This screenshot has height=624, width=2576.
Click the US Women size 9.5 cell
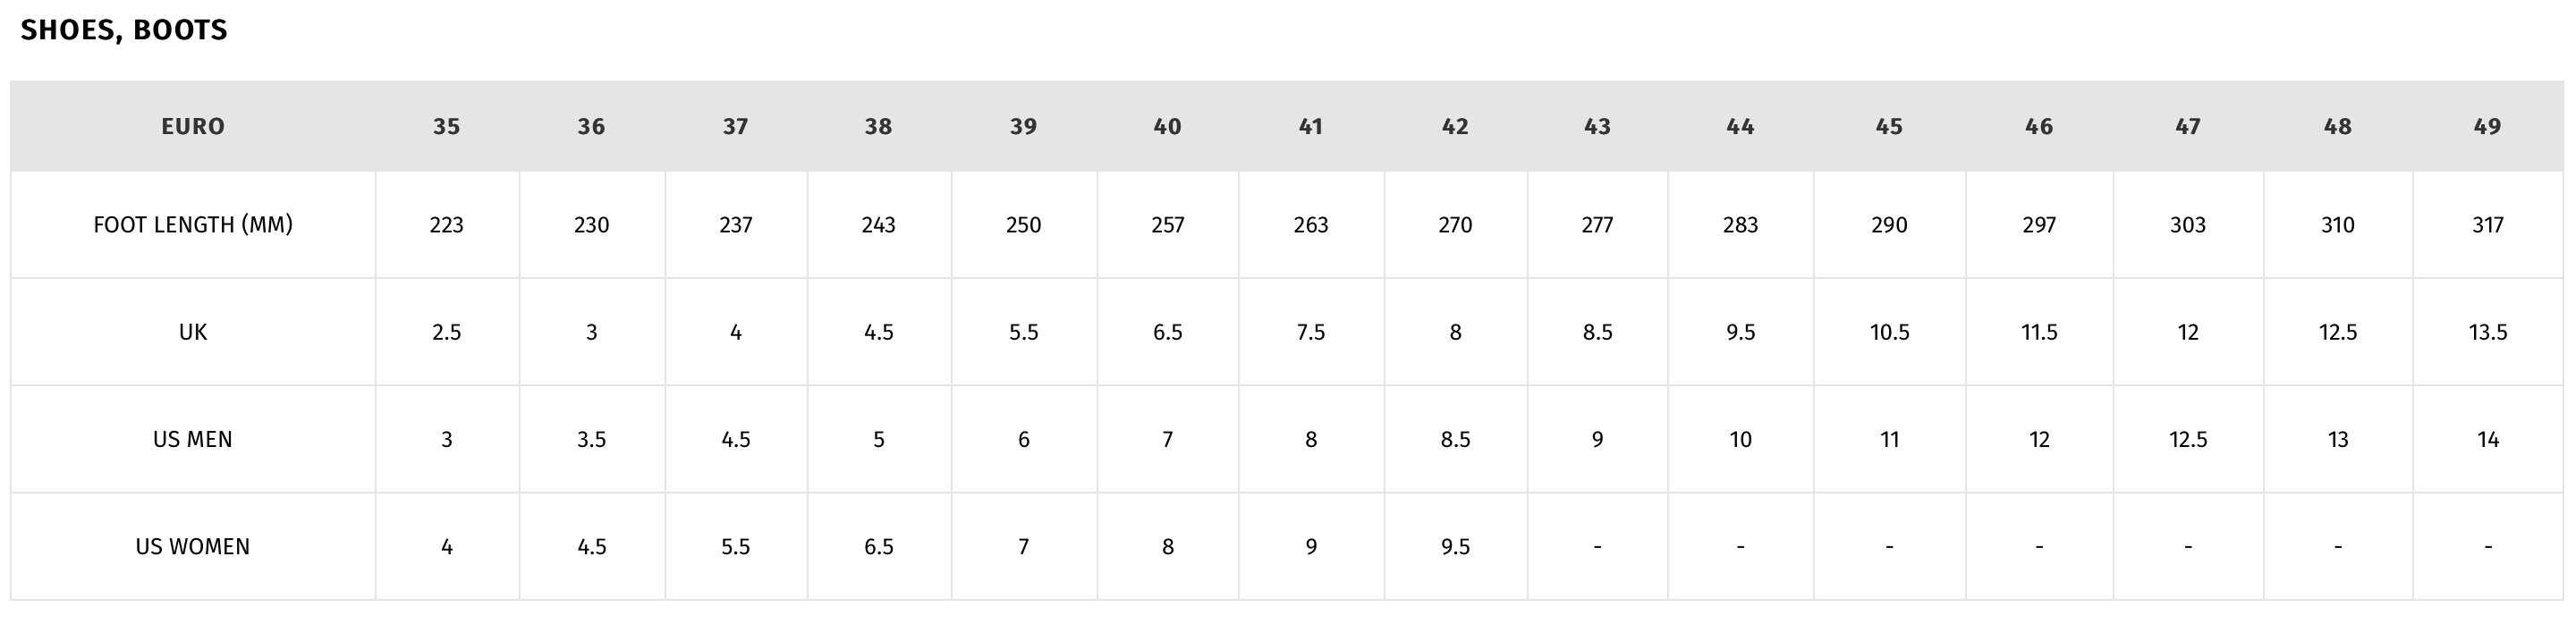(x=1455, y=547)
